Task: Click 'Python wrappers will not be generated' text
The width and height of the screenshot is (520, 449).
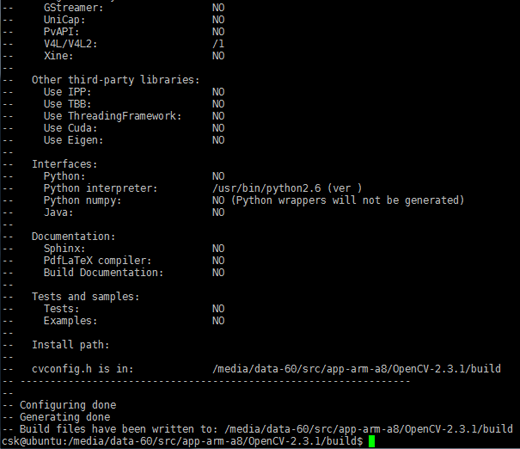Action: [348, 201]
